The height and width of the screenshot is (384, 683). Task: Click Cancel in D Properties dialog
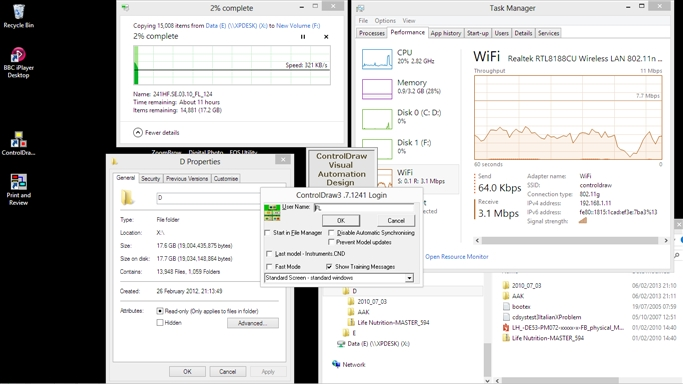(227, 371)
